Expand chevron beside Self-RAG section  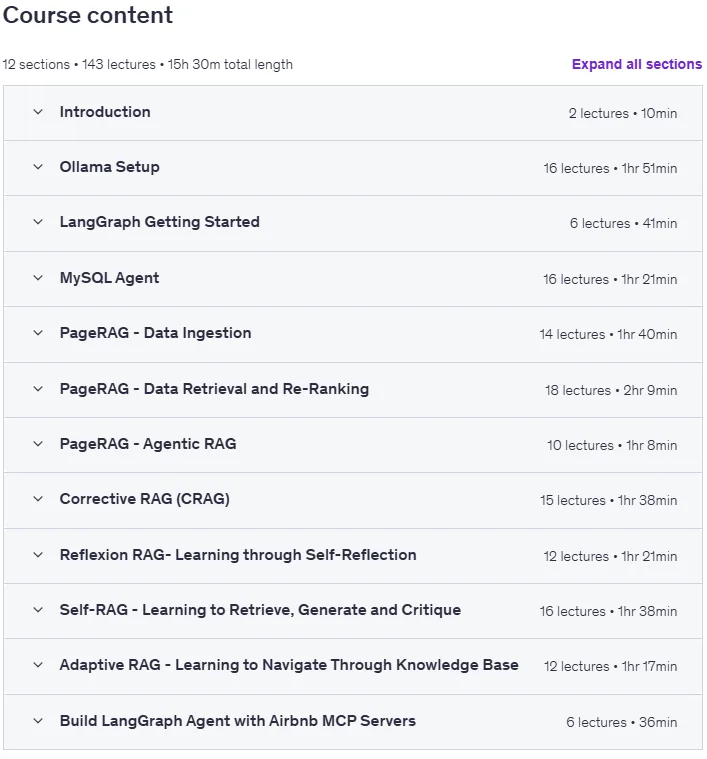click(x=38, y=610)
